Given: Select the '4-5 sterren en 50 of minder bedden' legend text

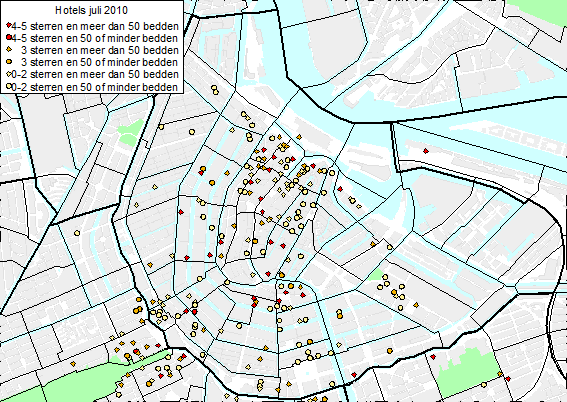Looking at the screenshot, I should pos(95,38).
